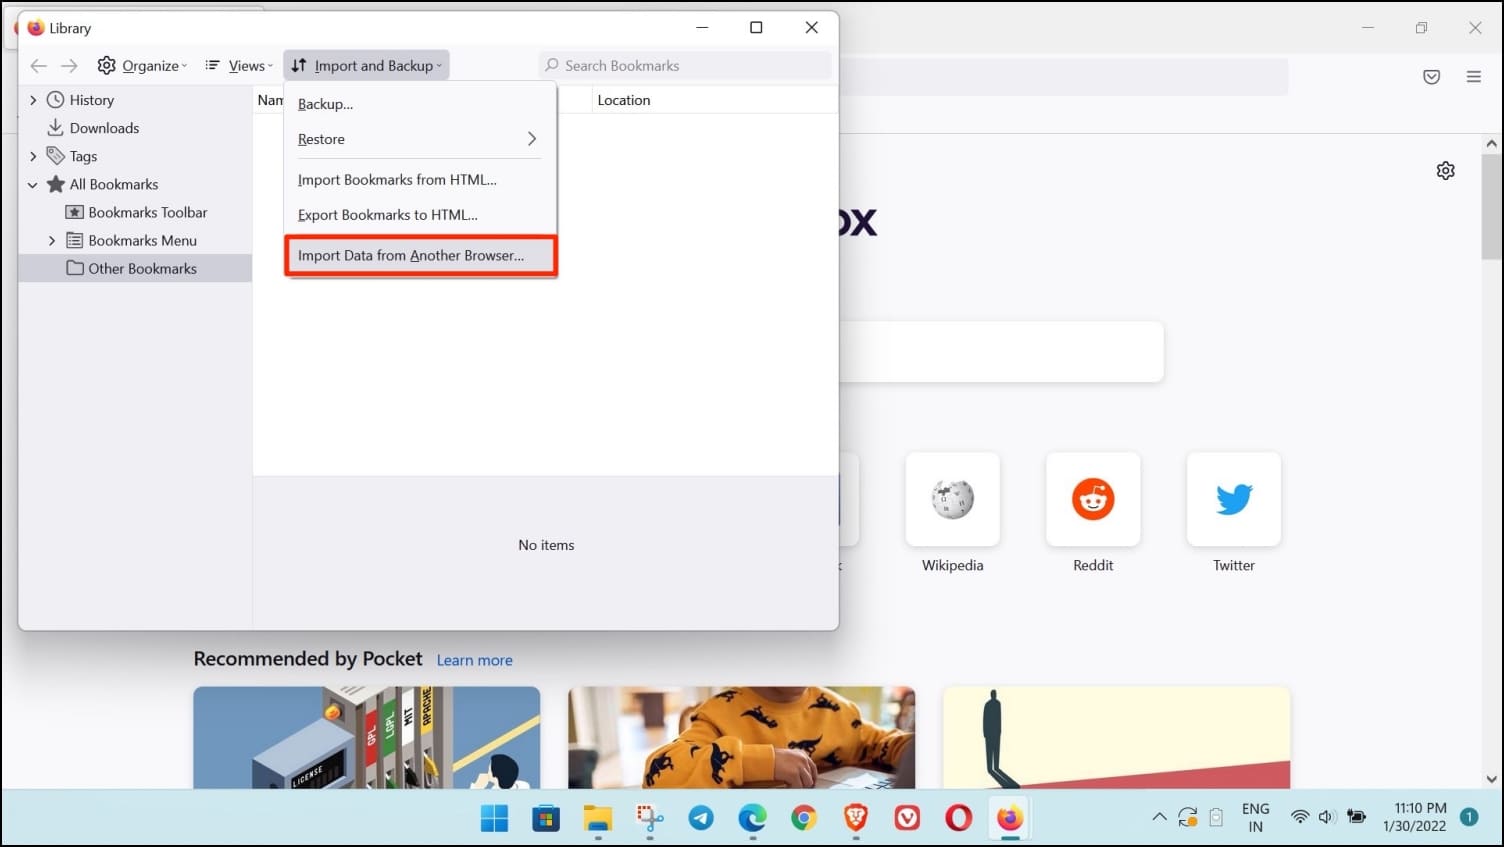Open the Firefox application menu
Screen dimensions: 1504x847
point(1473,76)
